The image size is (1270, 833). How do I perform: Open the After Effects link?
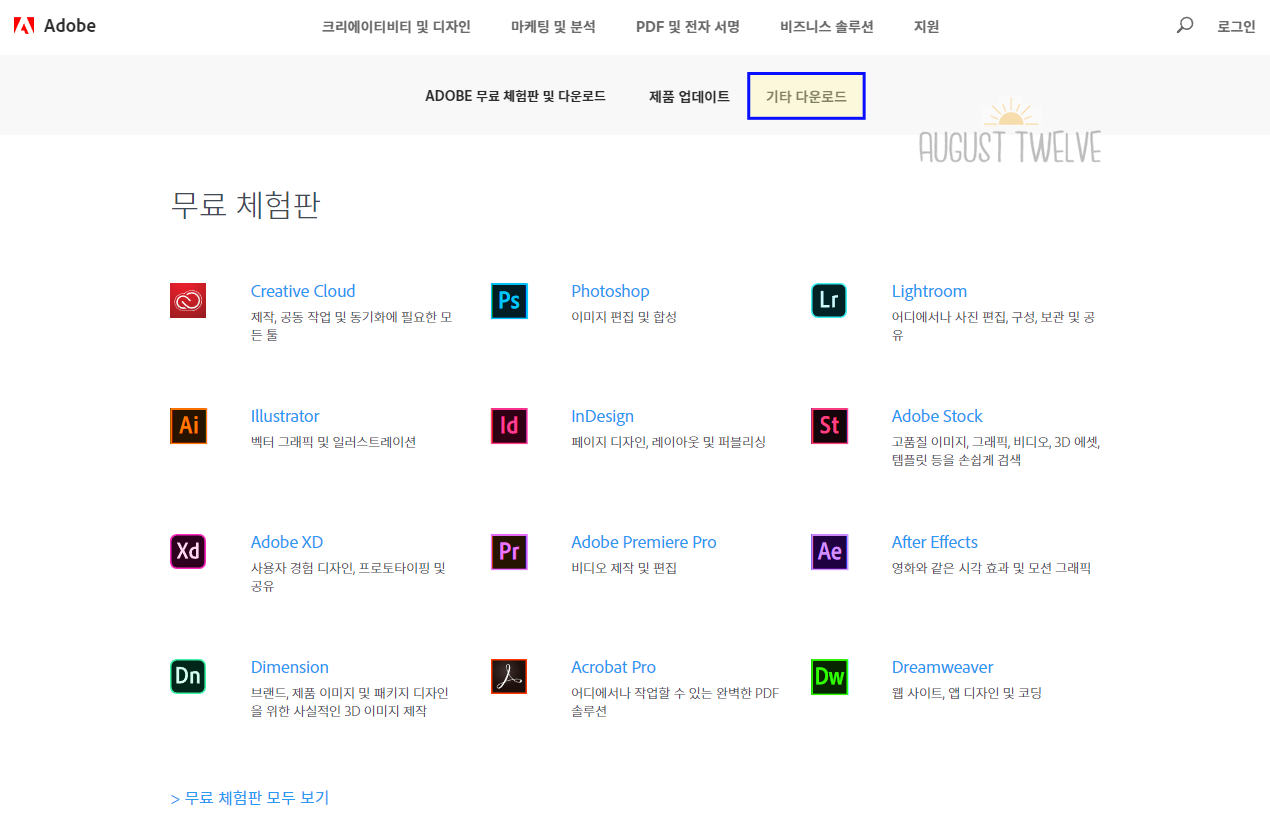pos(935,542)
